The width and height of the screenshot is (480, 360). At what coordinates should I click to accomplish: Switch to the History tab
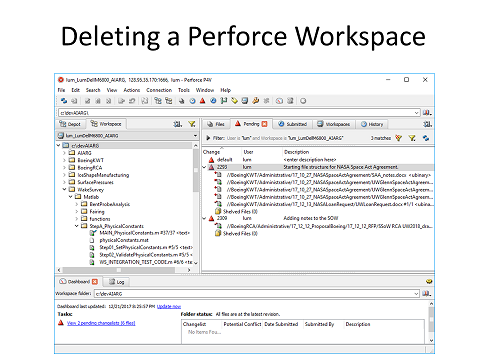(372, 124)
